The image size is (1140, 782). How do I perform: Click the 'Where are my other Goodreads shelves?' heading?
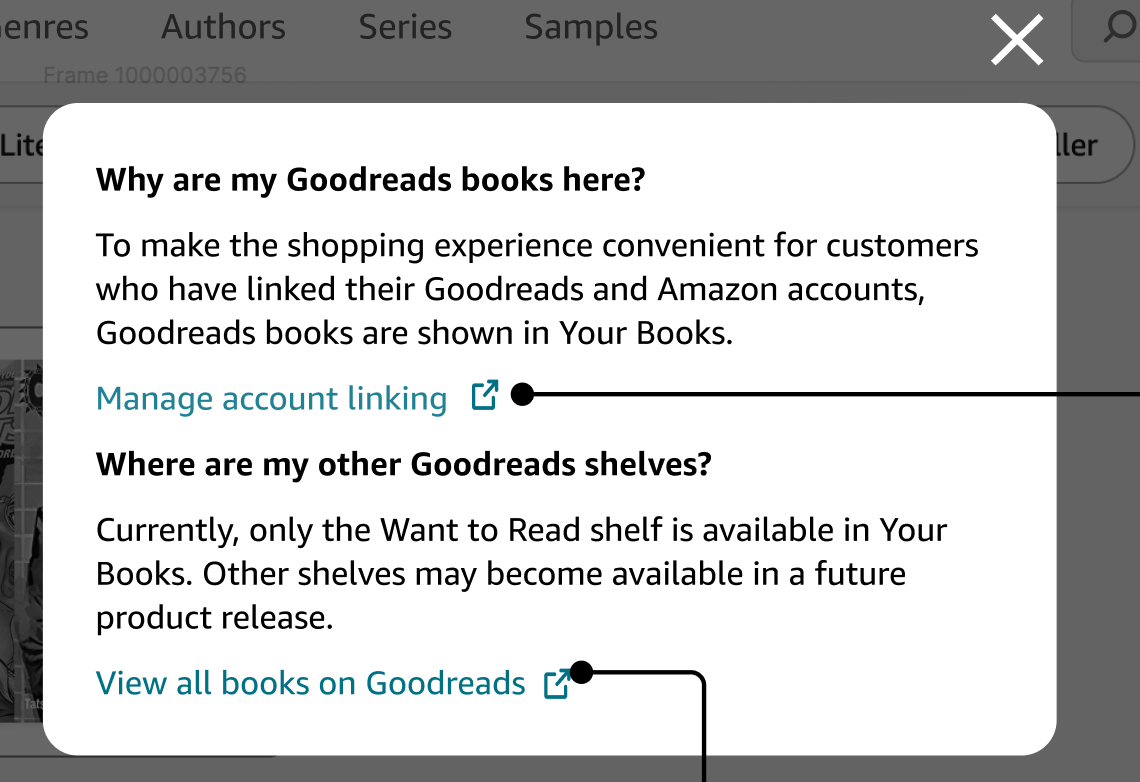(x=403, y=465)
